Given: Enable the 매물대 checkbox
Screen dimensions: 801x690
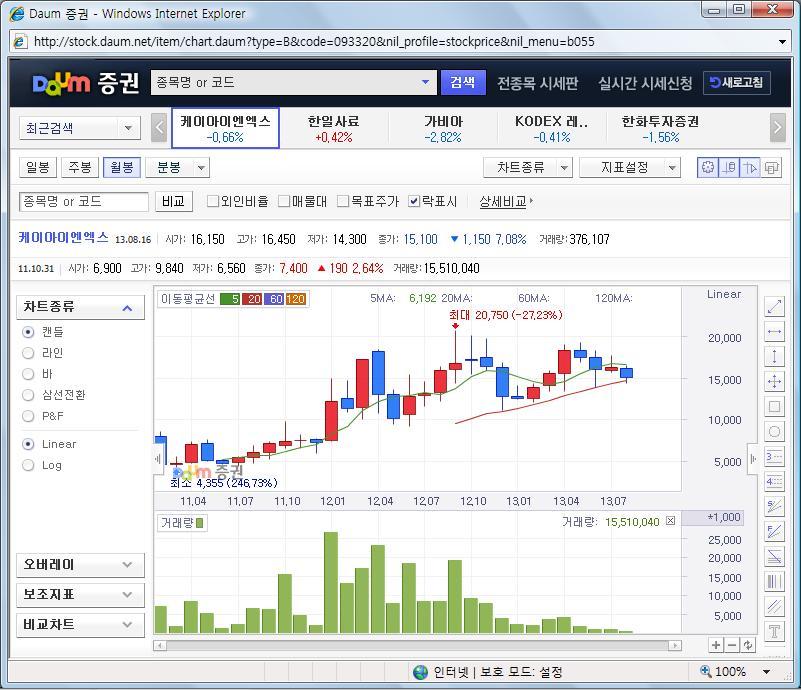Looking at the screenshot, I should (x=284, y=201).
